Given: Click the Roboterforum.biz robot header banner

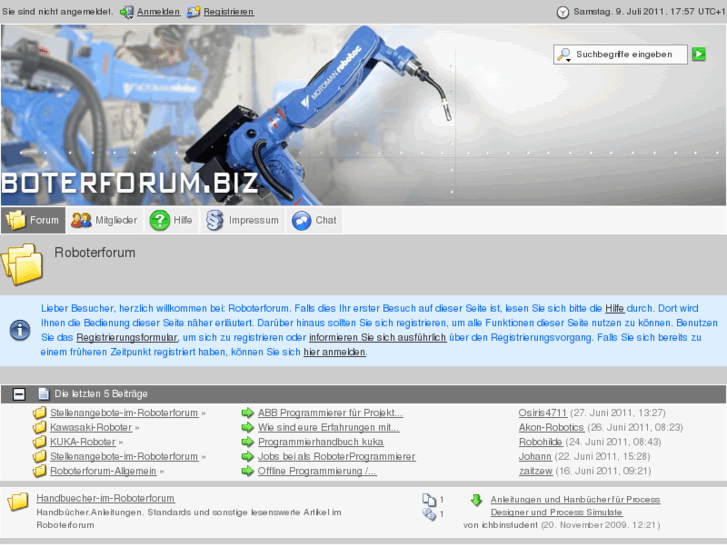Looking at the screenshot, I should pyautogui.click(x=363, y=115).
